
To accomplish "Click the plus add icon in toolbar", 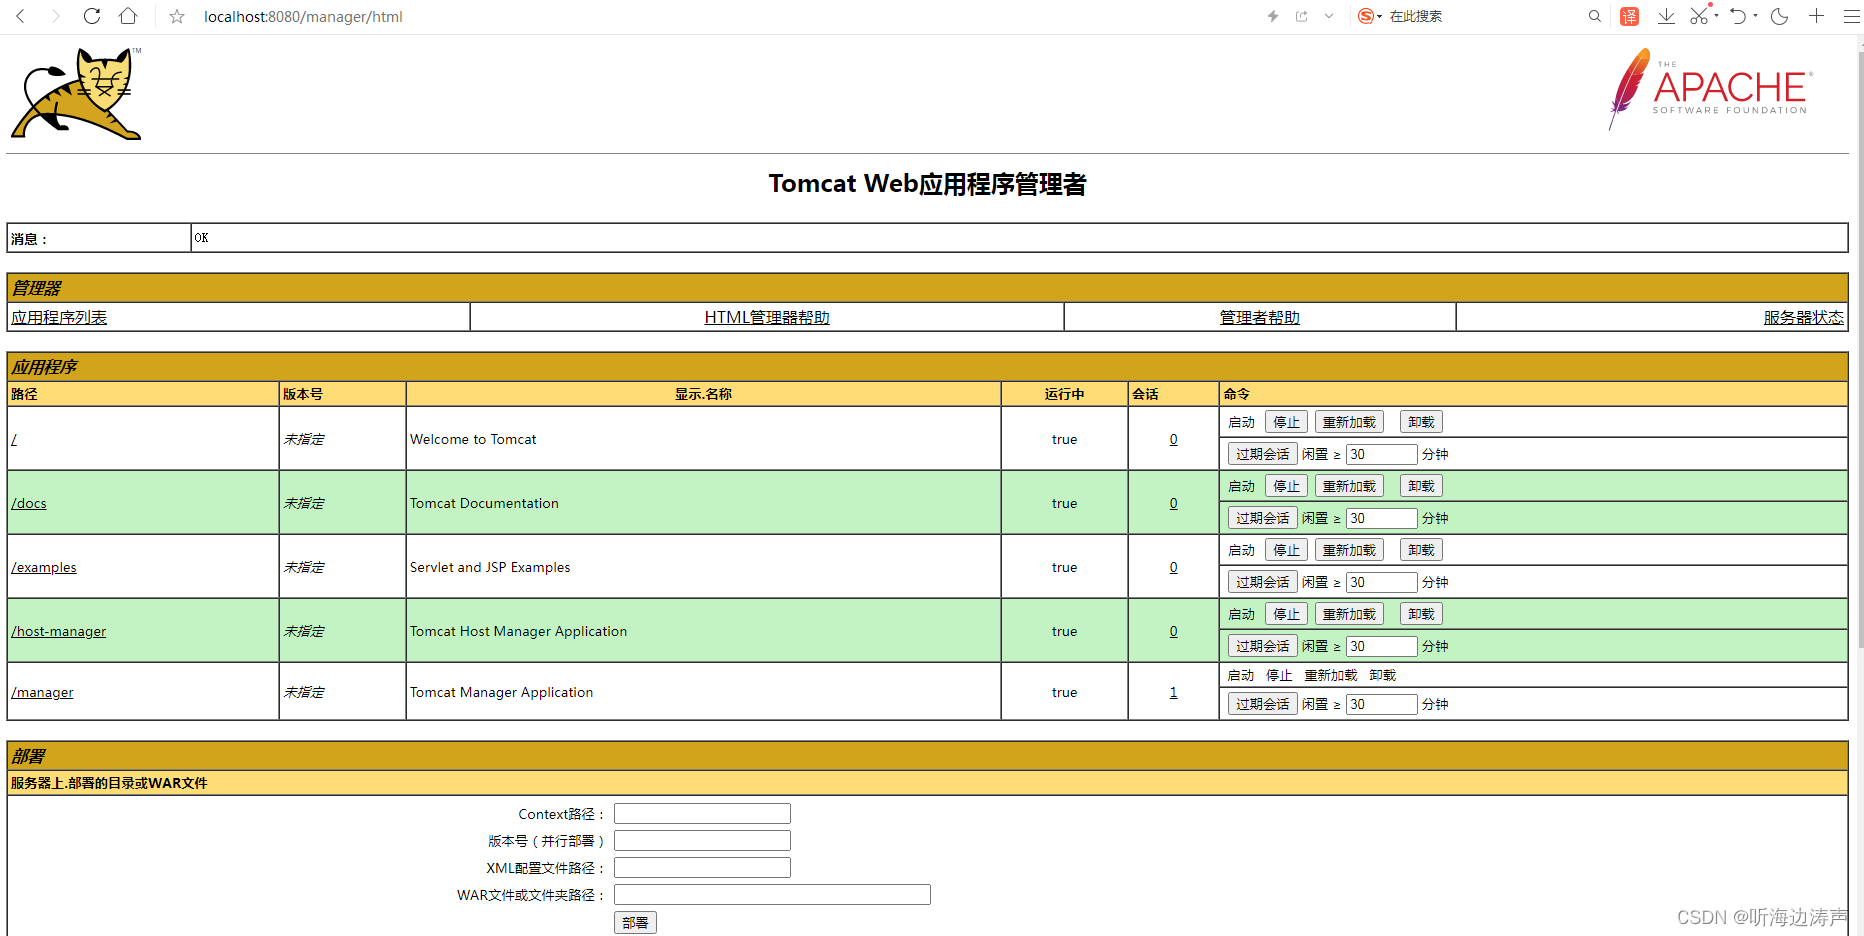I will point(1817,16).
